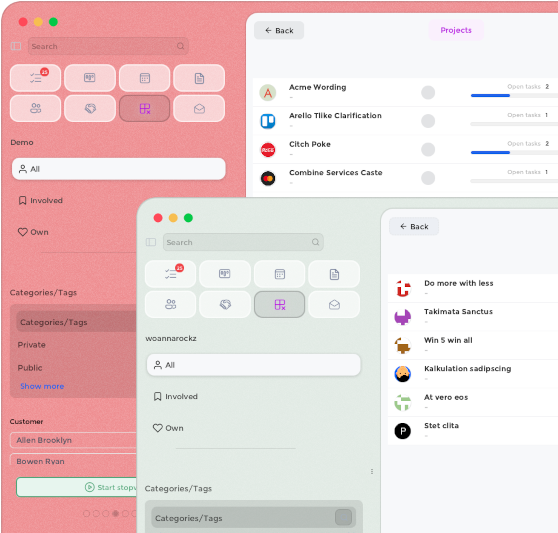Open Citch Poke project title

[x=310, y=144]
